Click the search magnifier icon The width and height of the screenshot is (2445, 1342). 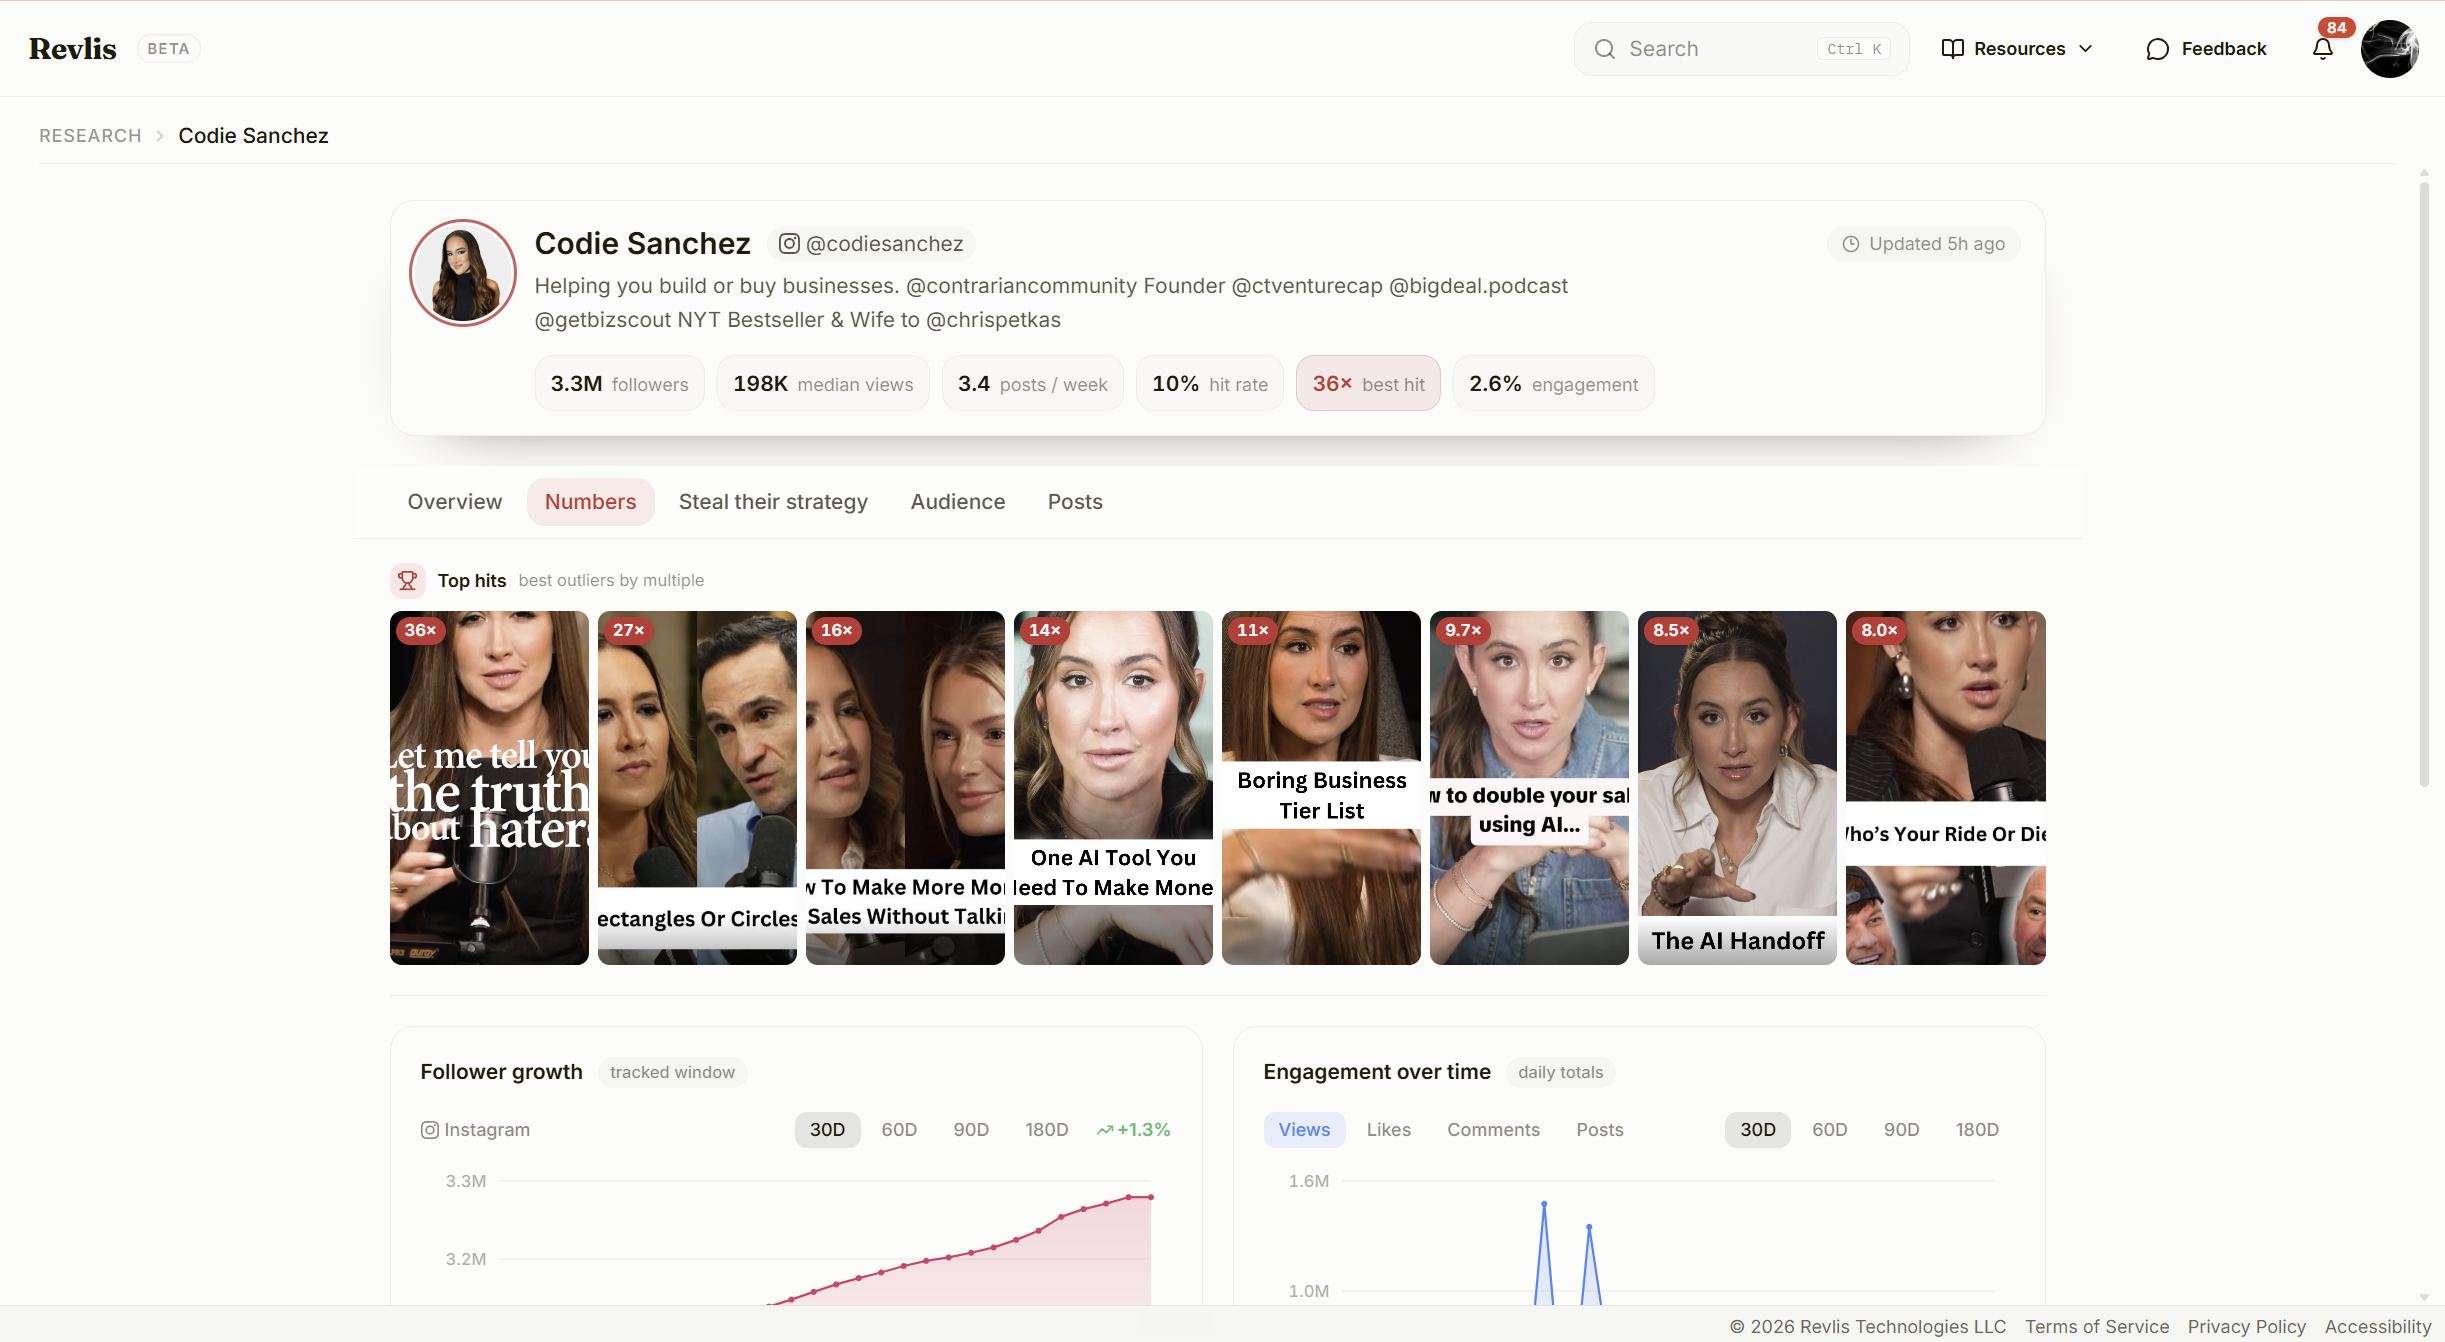pos(1604,49)
